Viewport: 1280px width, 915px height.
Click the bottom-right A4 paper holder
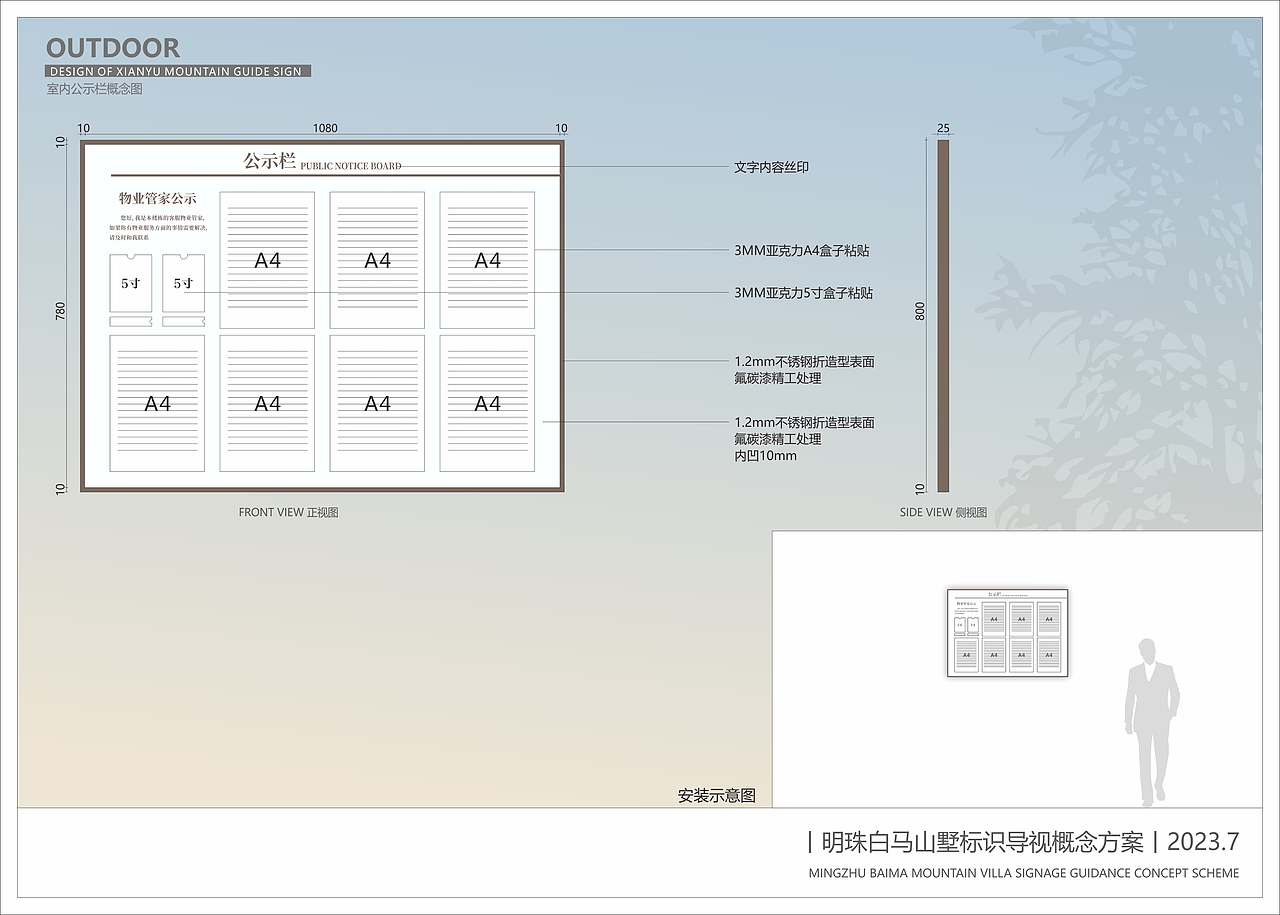click(489, 402)
